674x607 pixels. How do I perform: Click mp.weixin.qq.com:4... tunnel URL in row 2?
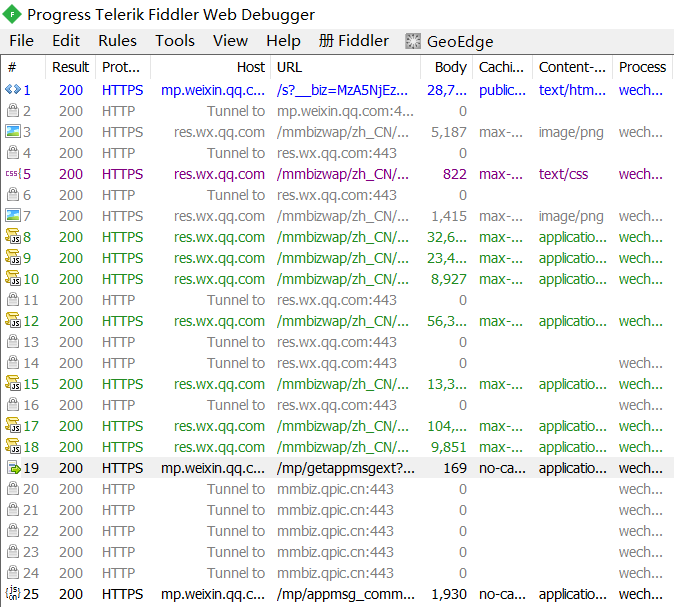[345, 111]
